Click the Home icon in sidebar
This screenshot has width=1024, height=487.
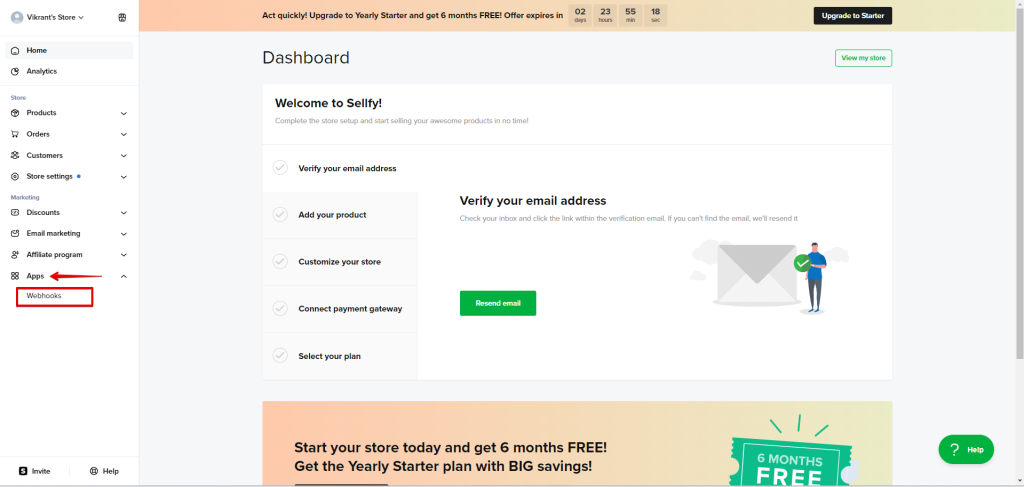click(x=15, y=50)
